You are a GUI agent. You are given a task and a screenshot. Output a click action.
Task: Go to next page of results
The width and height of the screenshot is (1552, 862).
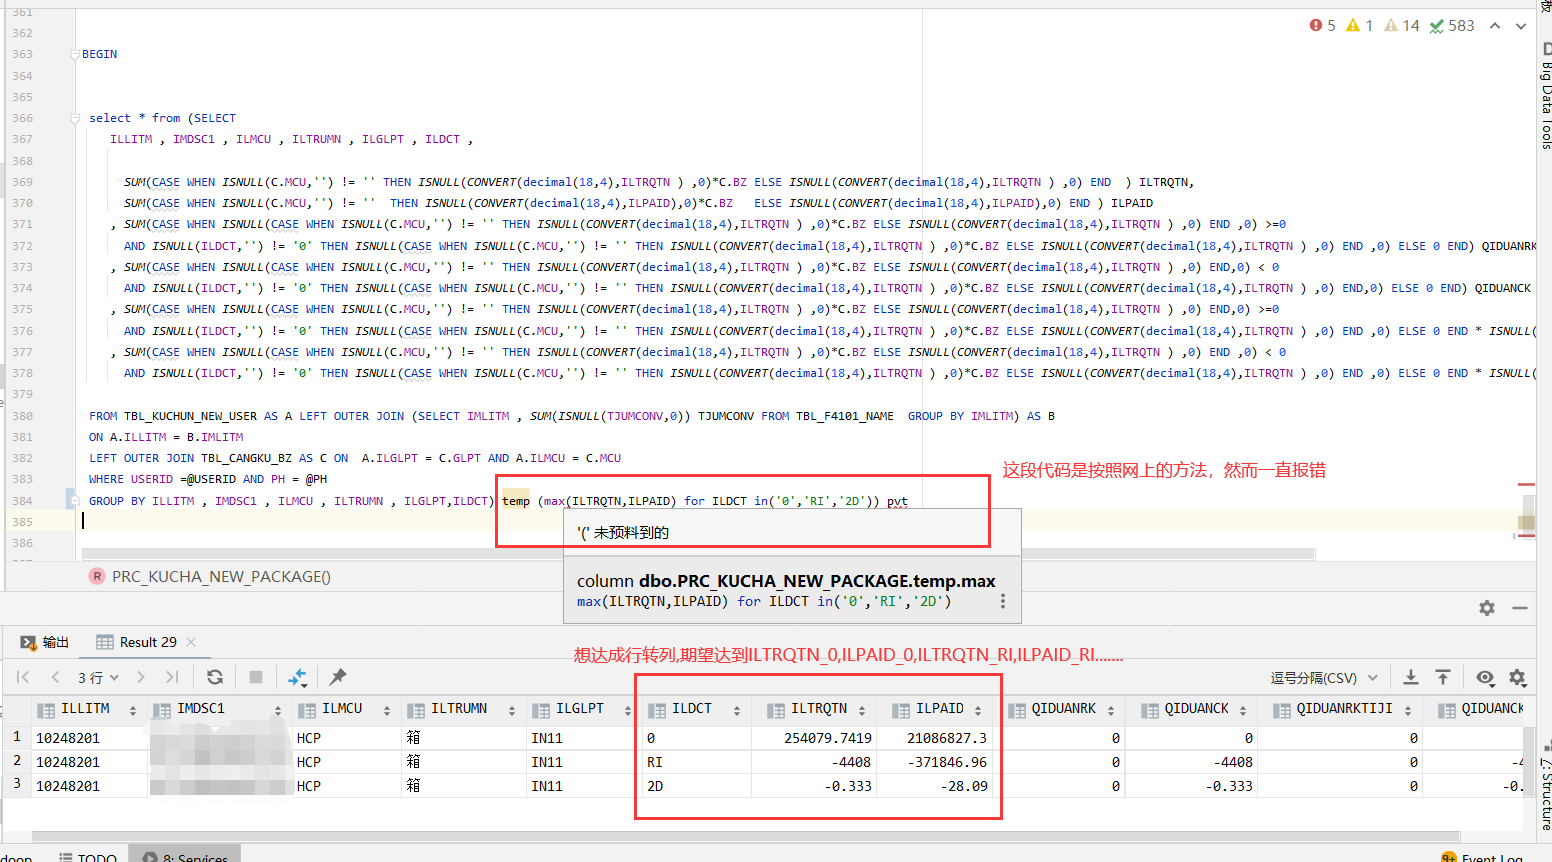tap(141, 677)
